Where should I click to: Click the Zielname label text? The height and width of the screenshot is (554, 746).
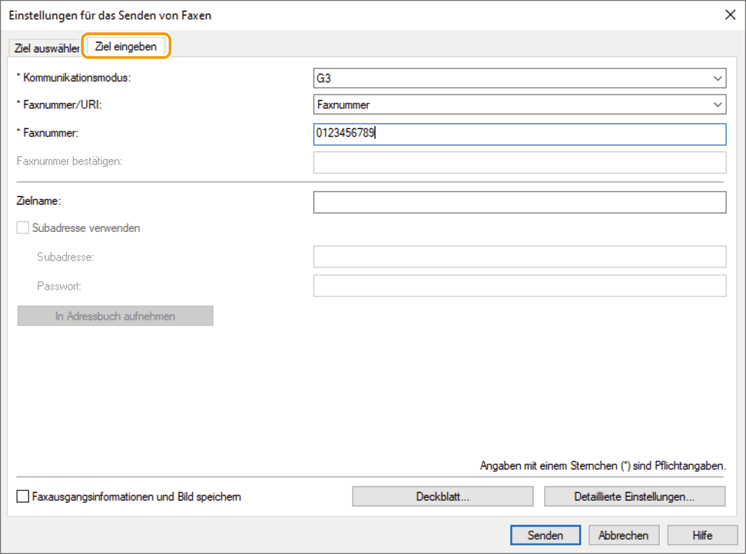[x=39, y=202]
